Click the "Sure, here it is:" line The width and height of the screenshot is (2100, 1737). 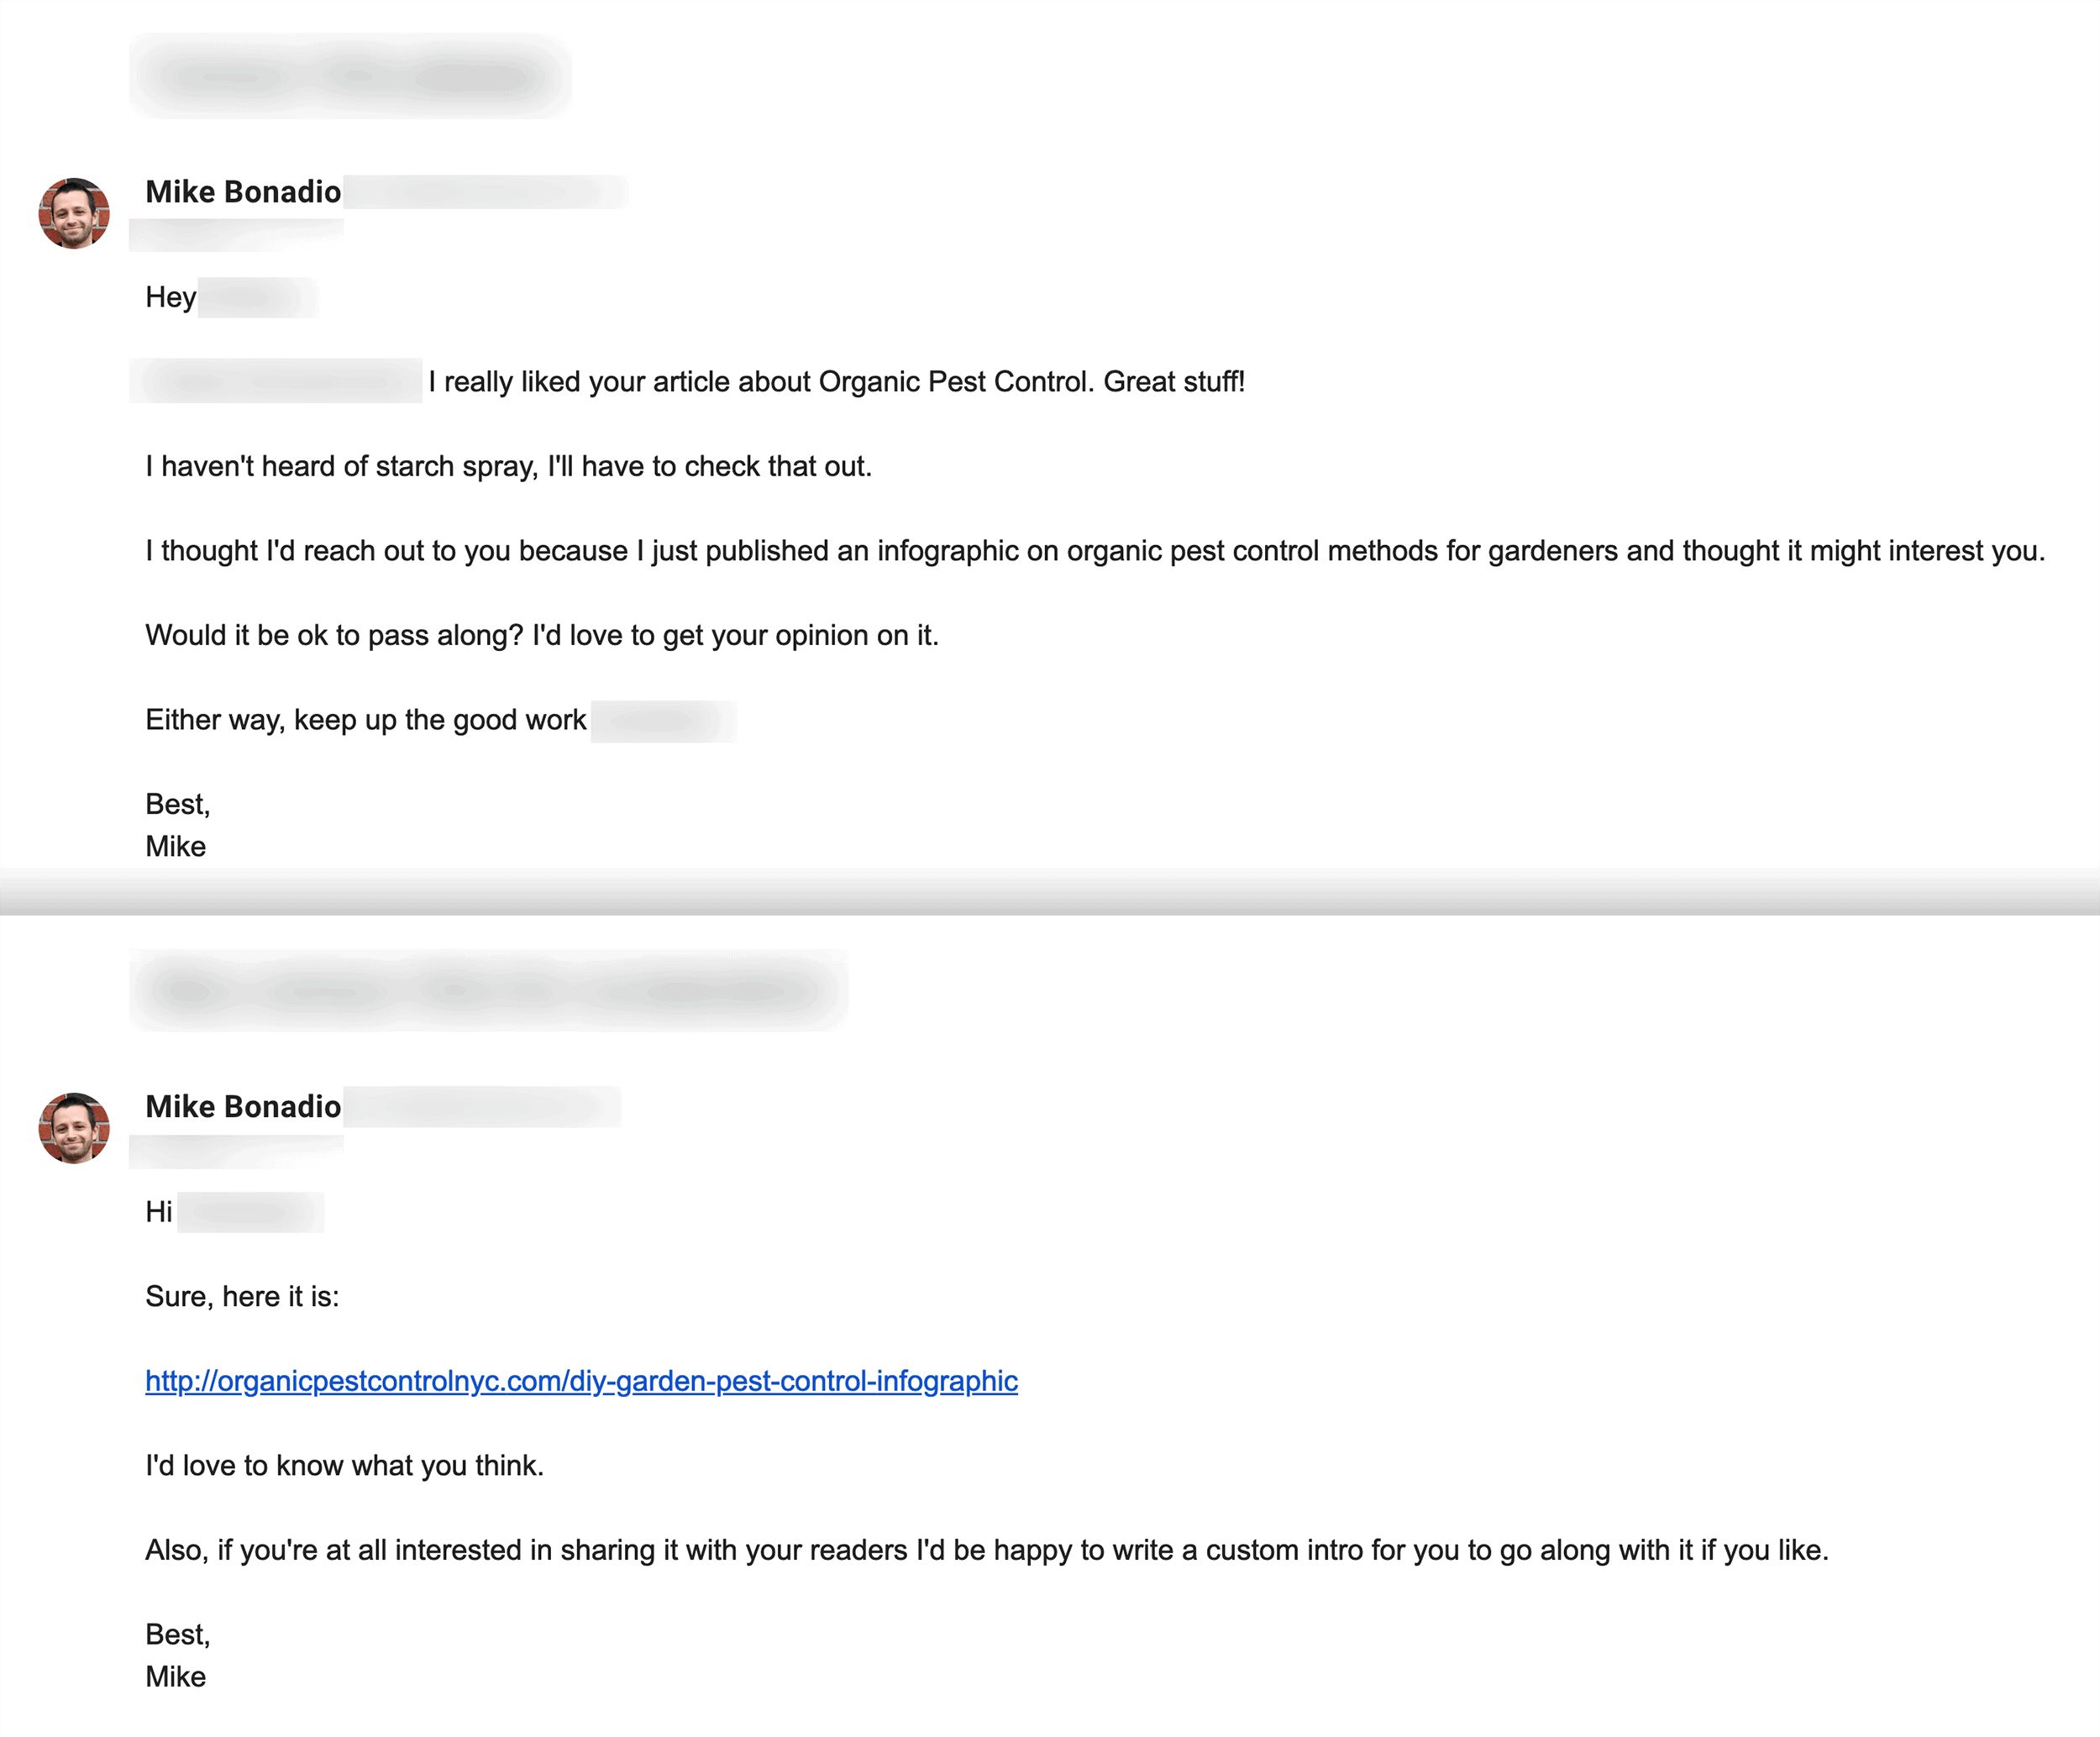click(x=242, y=1296)
